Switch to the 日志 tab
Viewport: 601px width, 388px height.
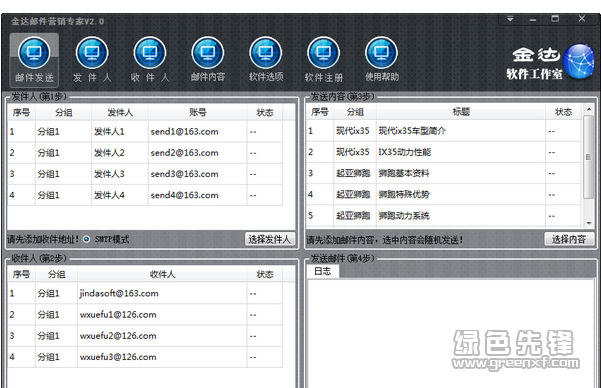[x=322, y=271]
